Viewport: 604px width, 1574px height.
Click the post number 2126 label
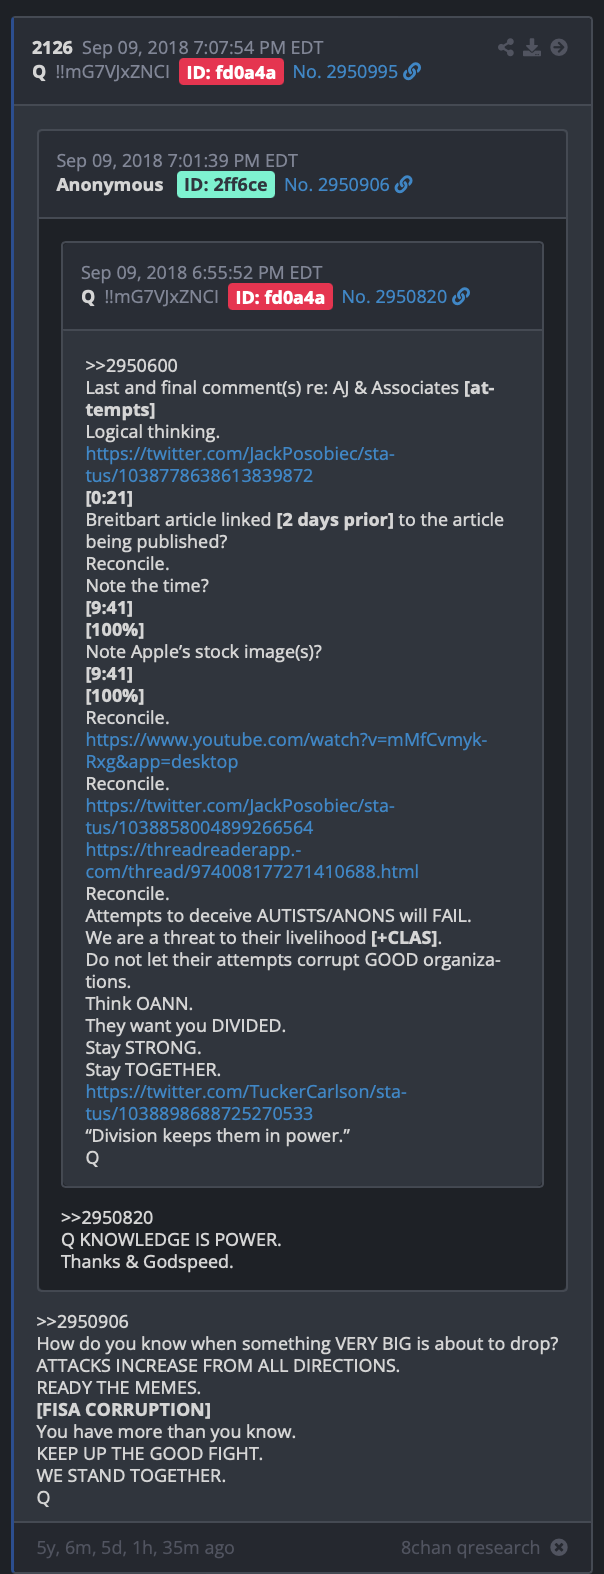pyautogui.click(x=52, y=47)
